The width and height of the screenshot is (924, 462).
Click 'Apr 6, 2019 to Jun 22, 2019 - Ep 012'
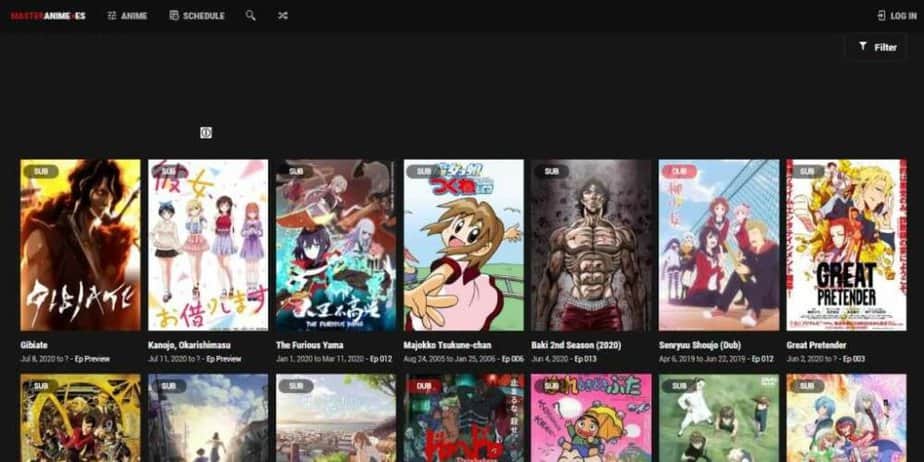point(716,359)
